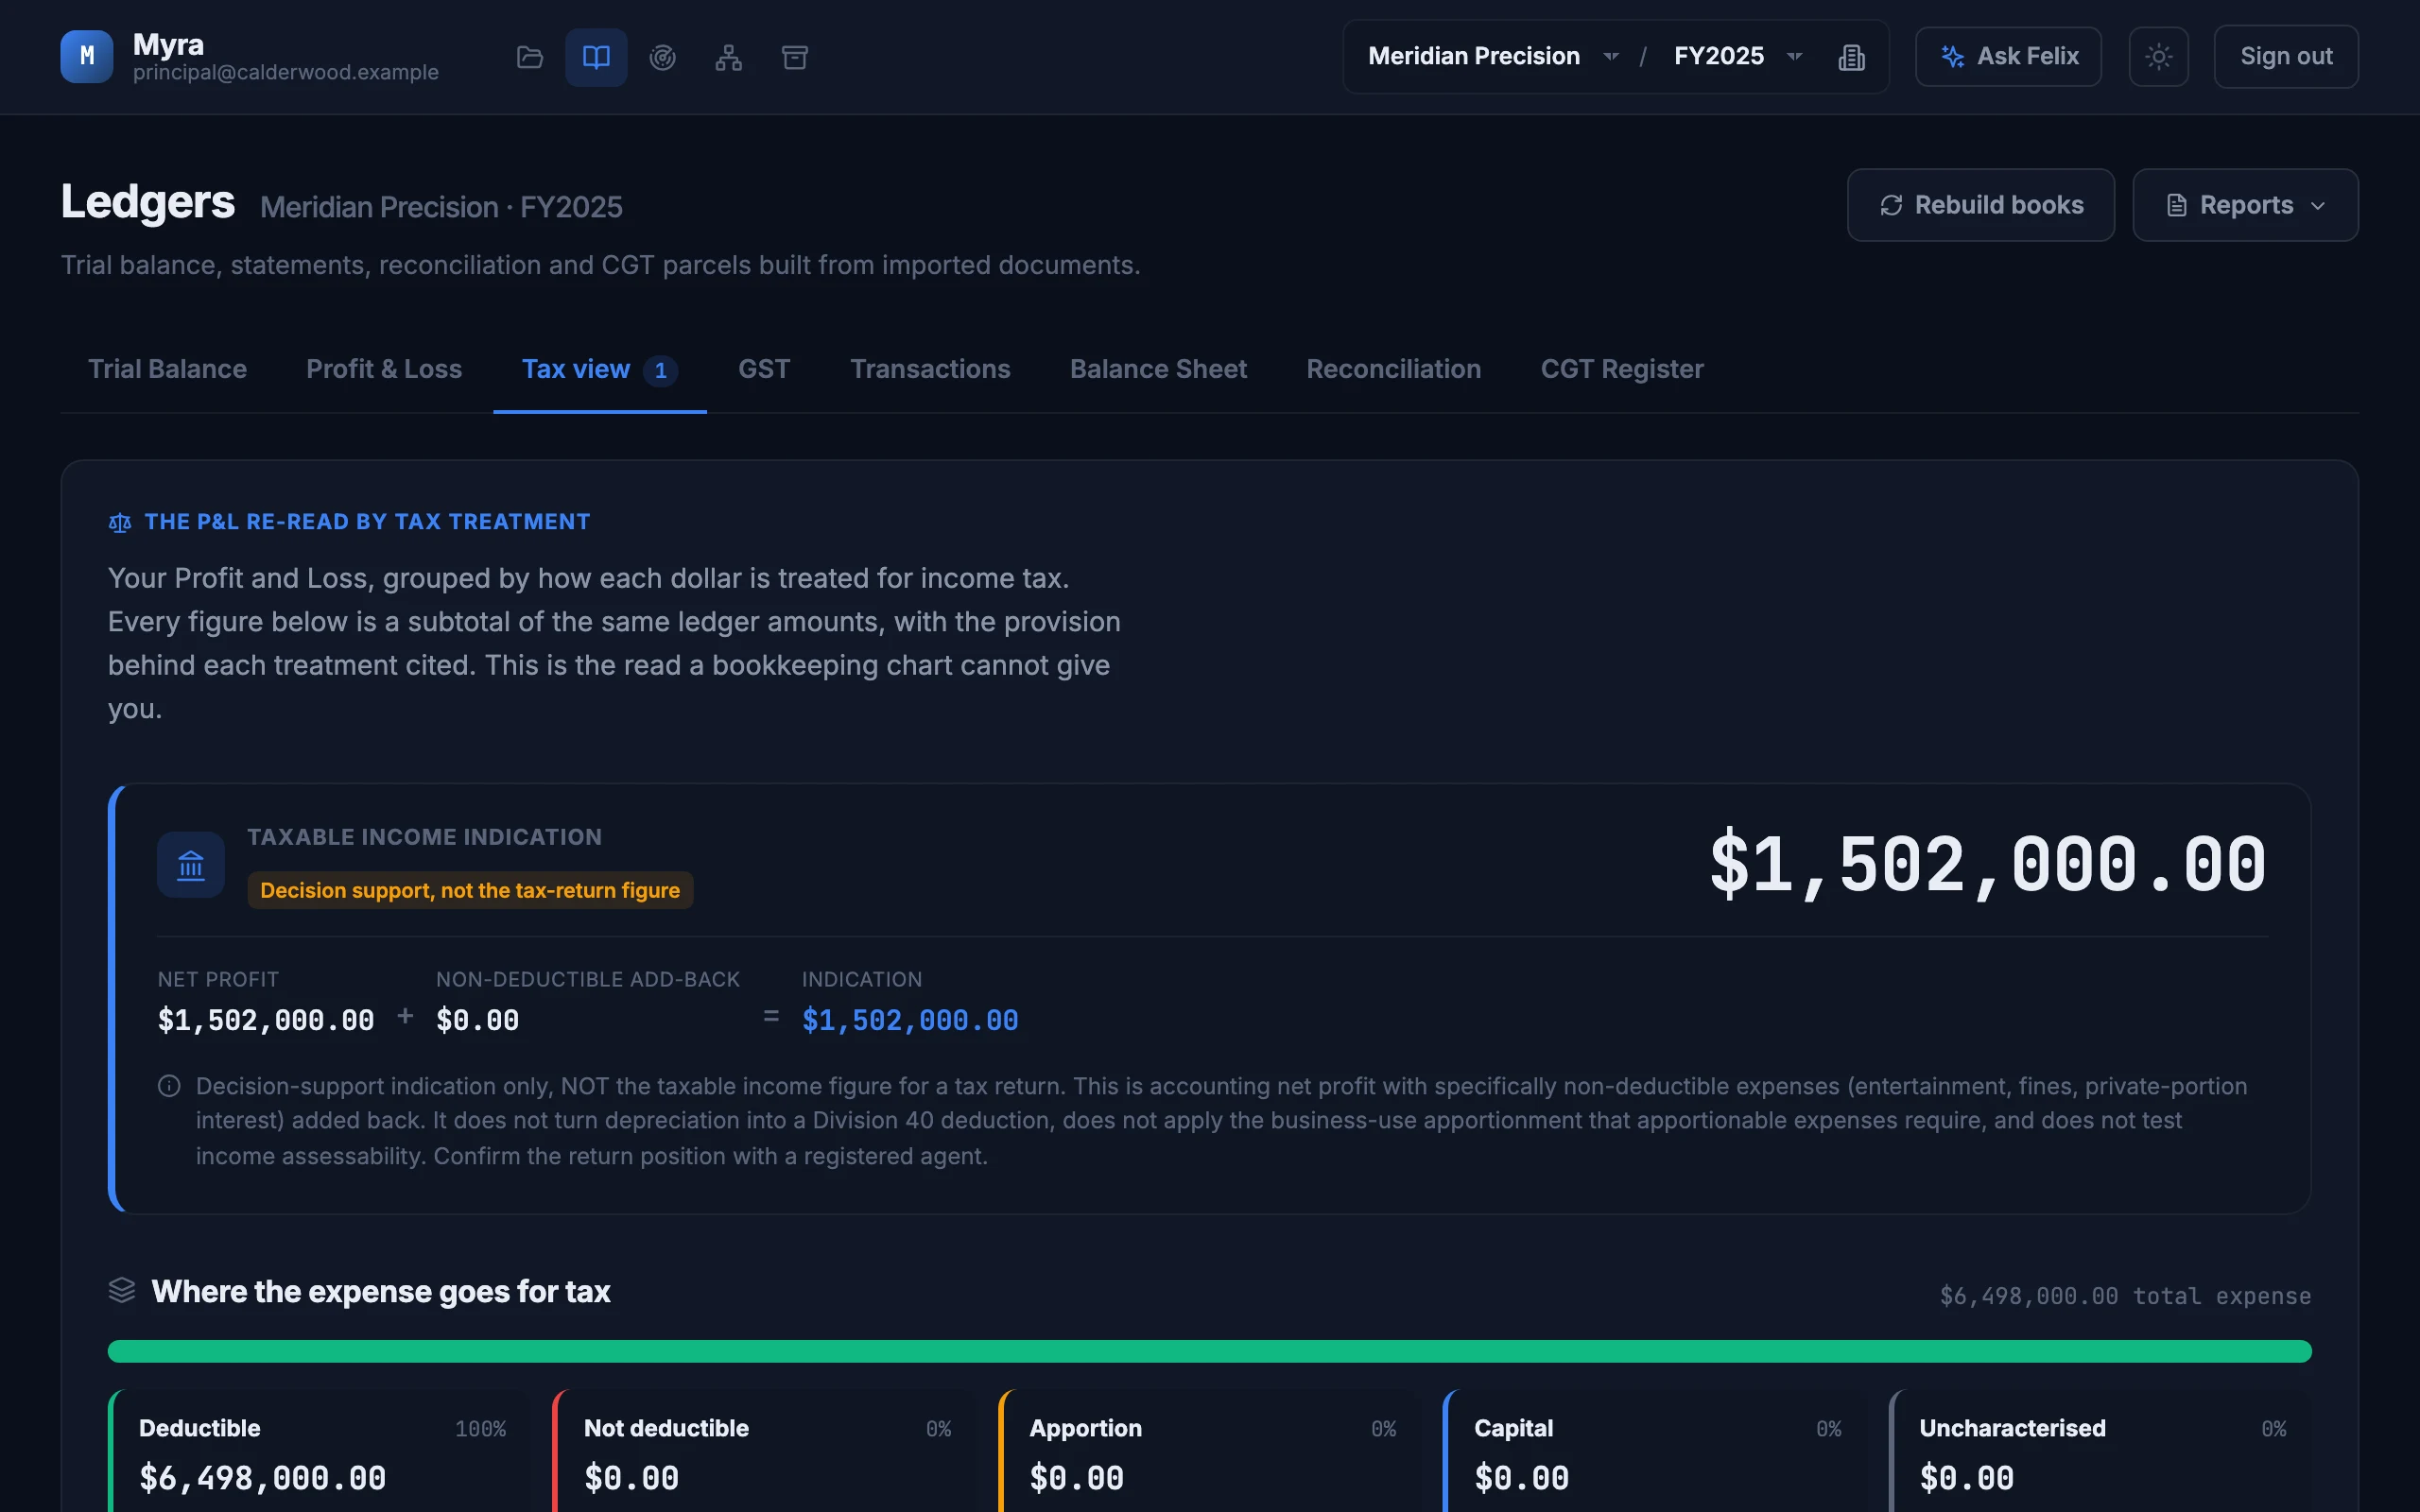Open the CGT Register tab
2420x1512 pixels.
(x=1622, y=369)
